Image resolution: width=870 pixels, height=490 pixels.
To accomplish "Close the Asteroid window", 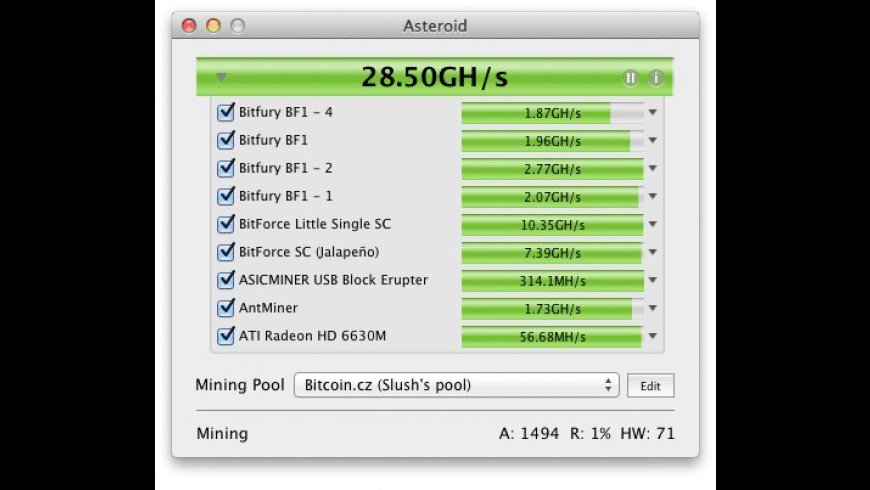I will pos(189,26).
